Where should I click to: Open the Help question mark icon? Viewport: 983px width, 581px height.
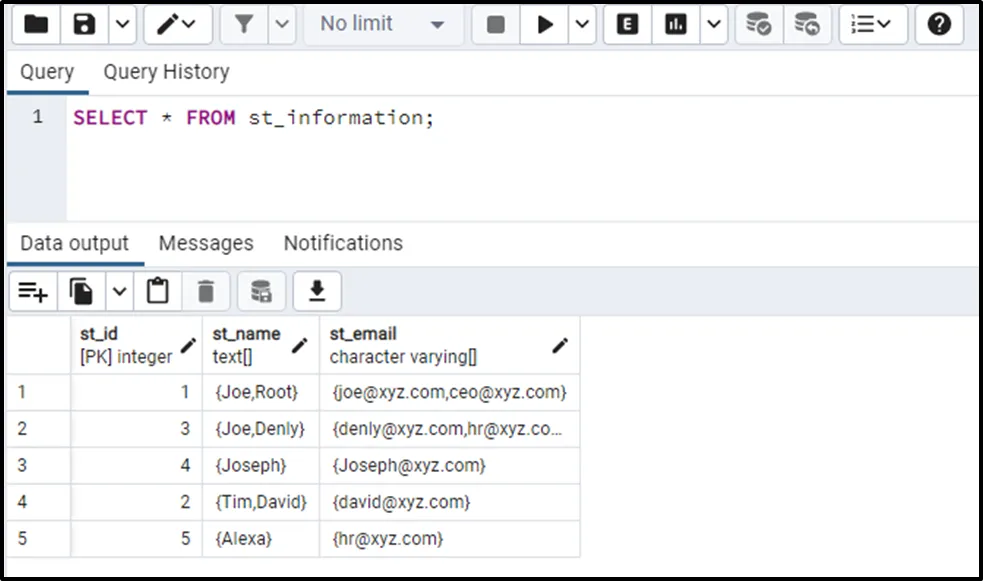pyautogui.click(x=938, y=25)
